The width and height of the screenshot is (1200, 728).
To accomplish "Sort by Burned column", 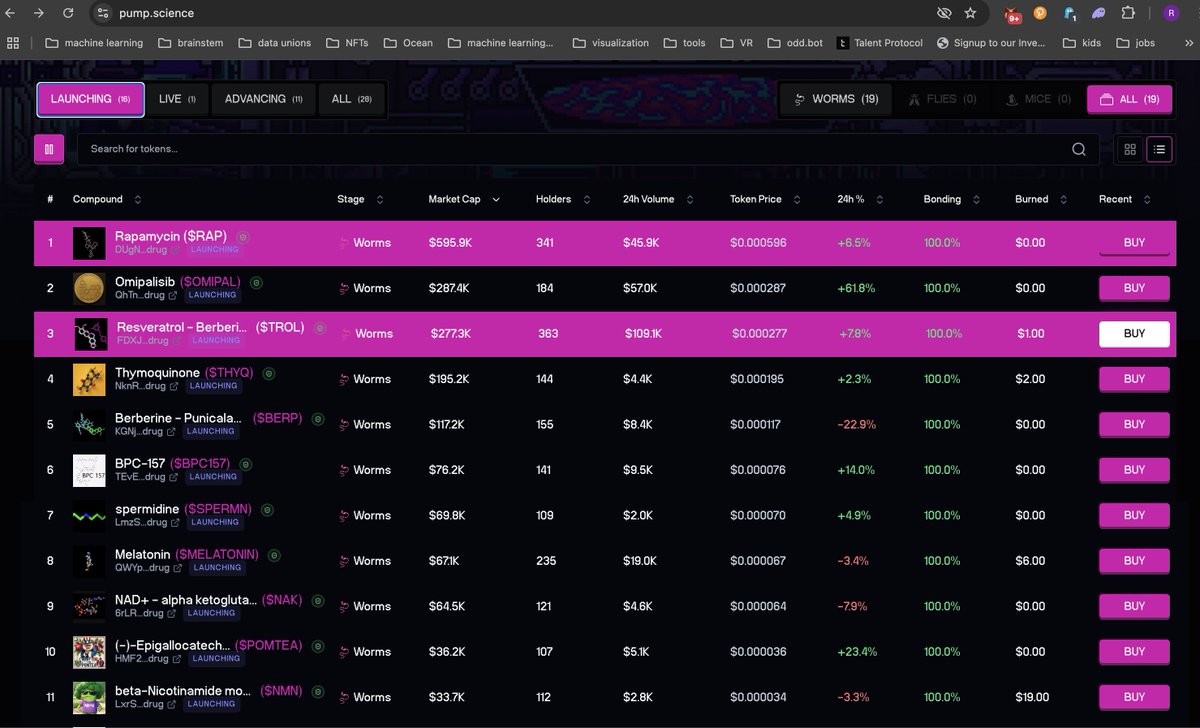I will 1040,199.
